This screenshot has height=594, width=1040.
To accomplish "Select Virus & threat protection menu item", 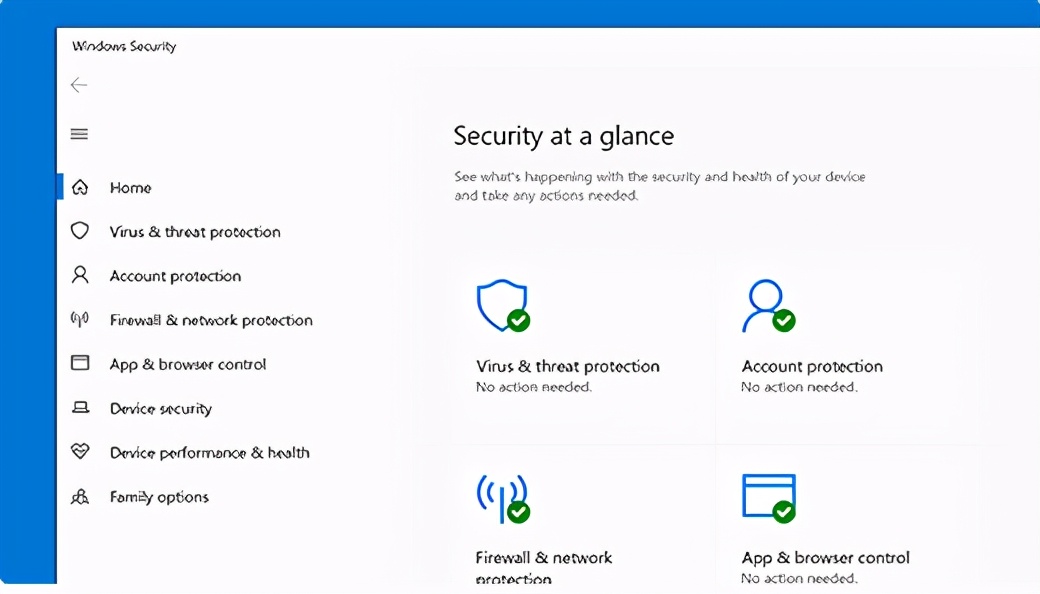I will tap(195, 232).
